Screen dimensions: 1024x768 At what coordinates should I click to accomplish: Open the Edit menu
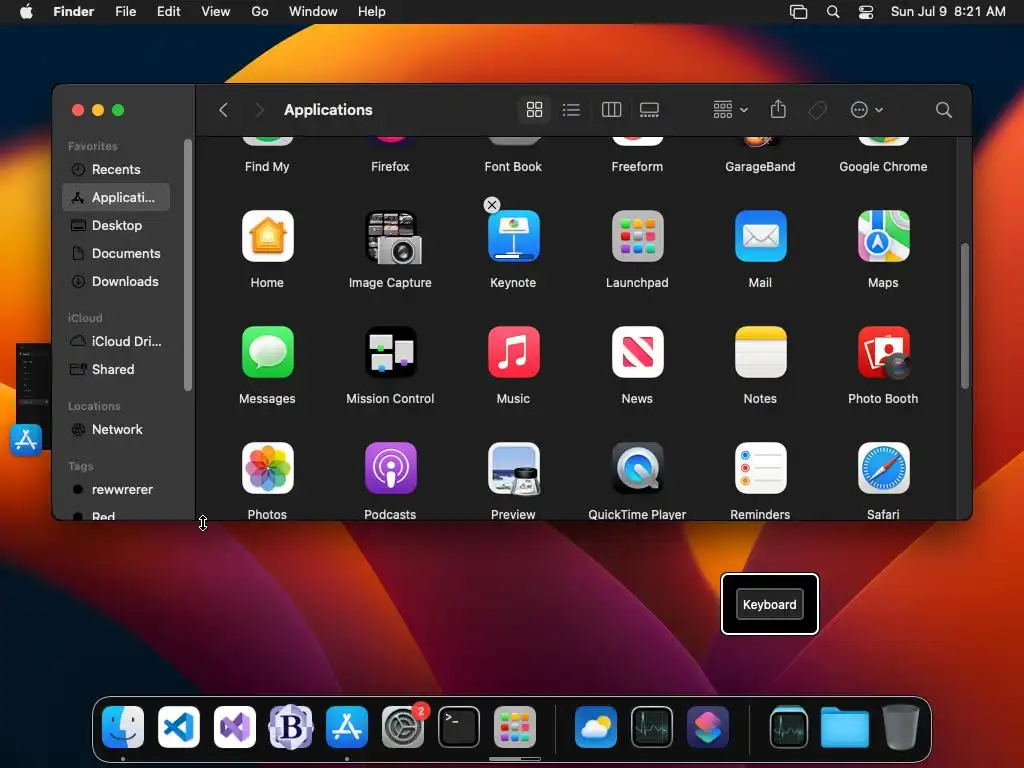168,12
